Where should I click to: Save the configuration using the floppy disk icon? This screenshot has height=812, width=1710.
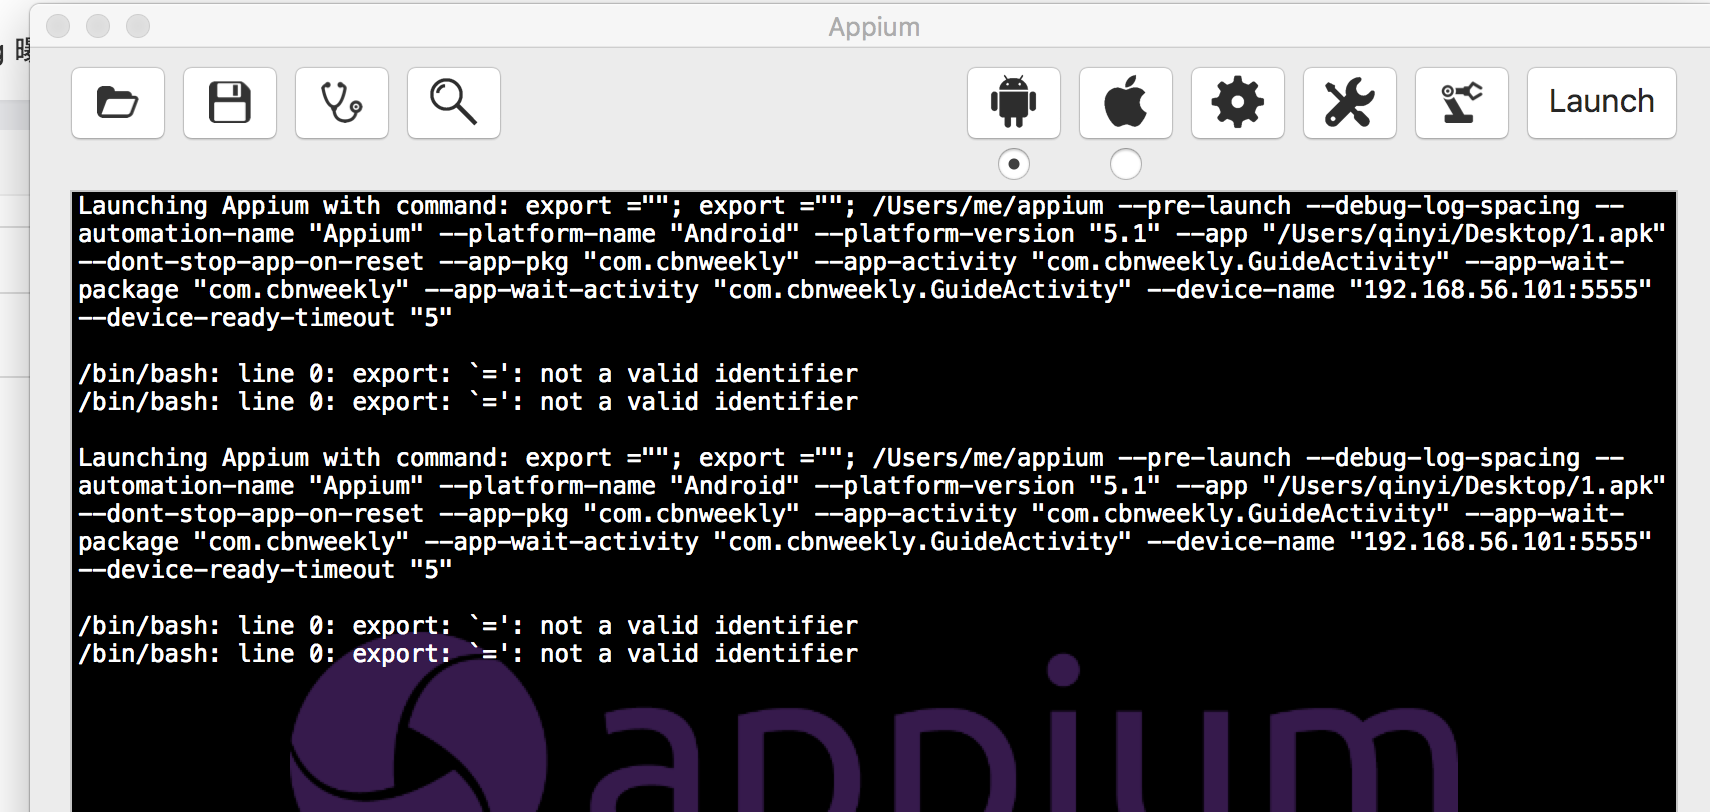point(230,103)
